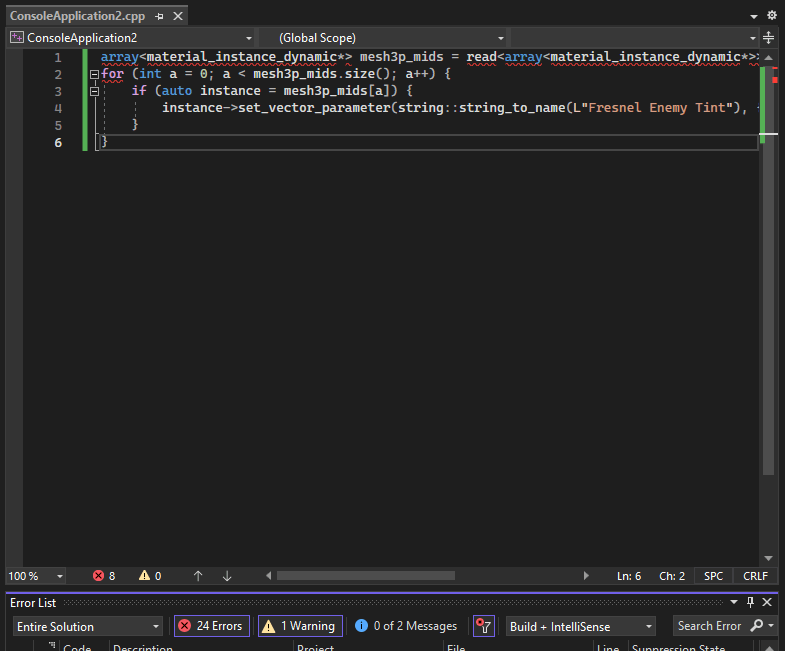Screen dimensions: 785x651
Task: Sort by the Project column header
Action: click(315, 647)
